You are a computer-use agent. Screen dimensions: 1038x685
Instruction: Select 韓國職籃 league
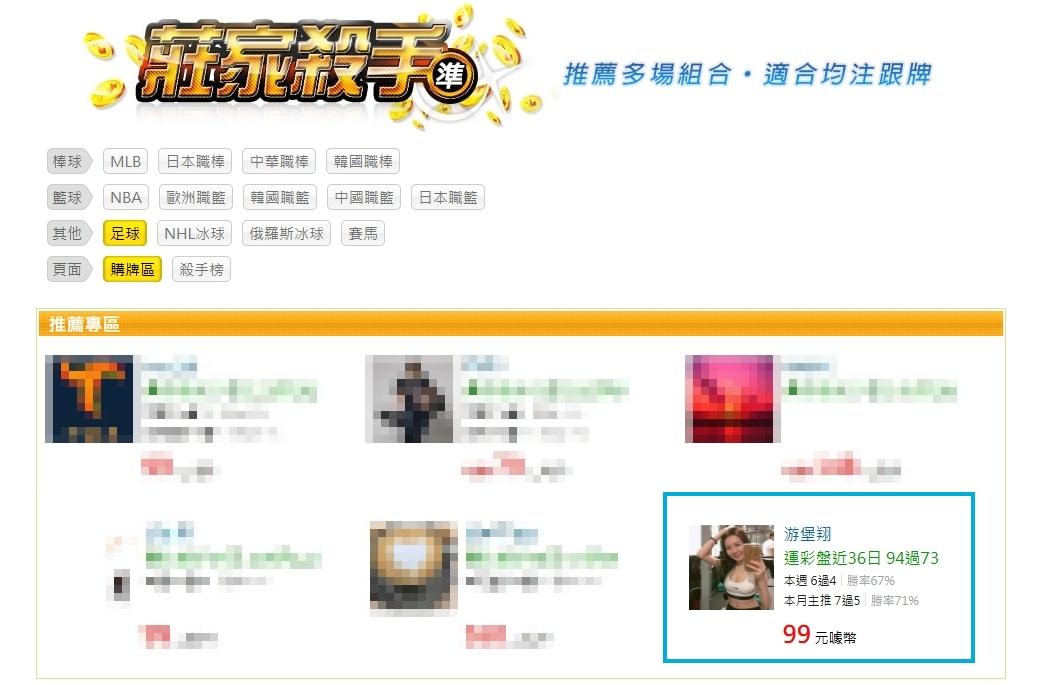point(280,197)
